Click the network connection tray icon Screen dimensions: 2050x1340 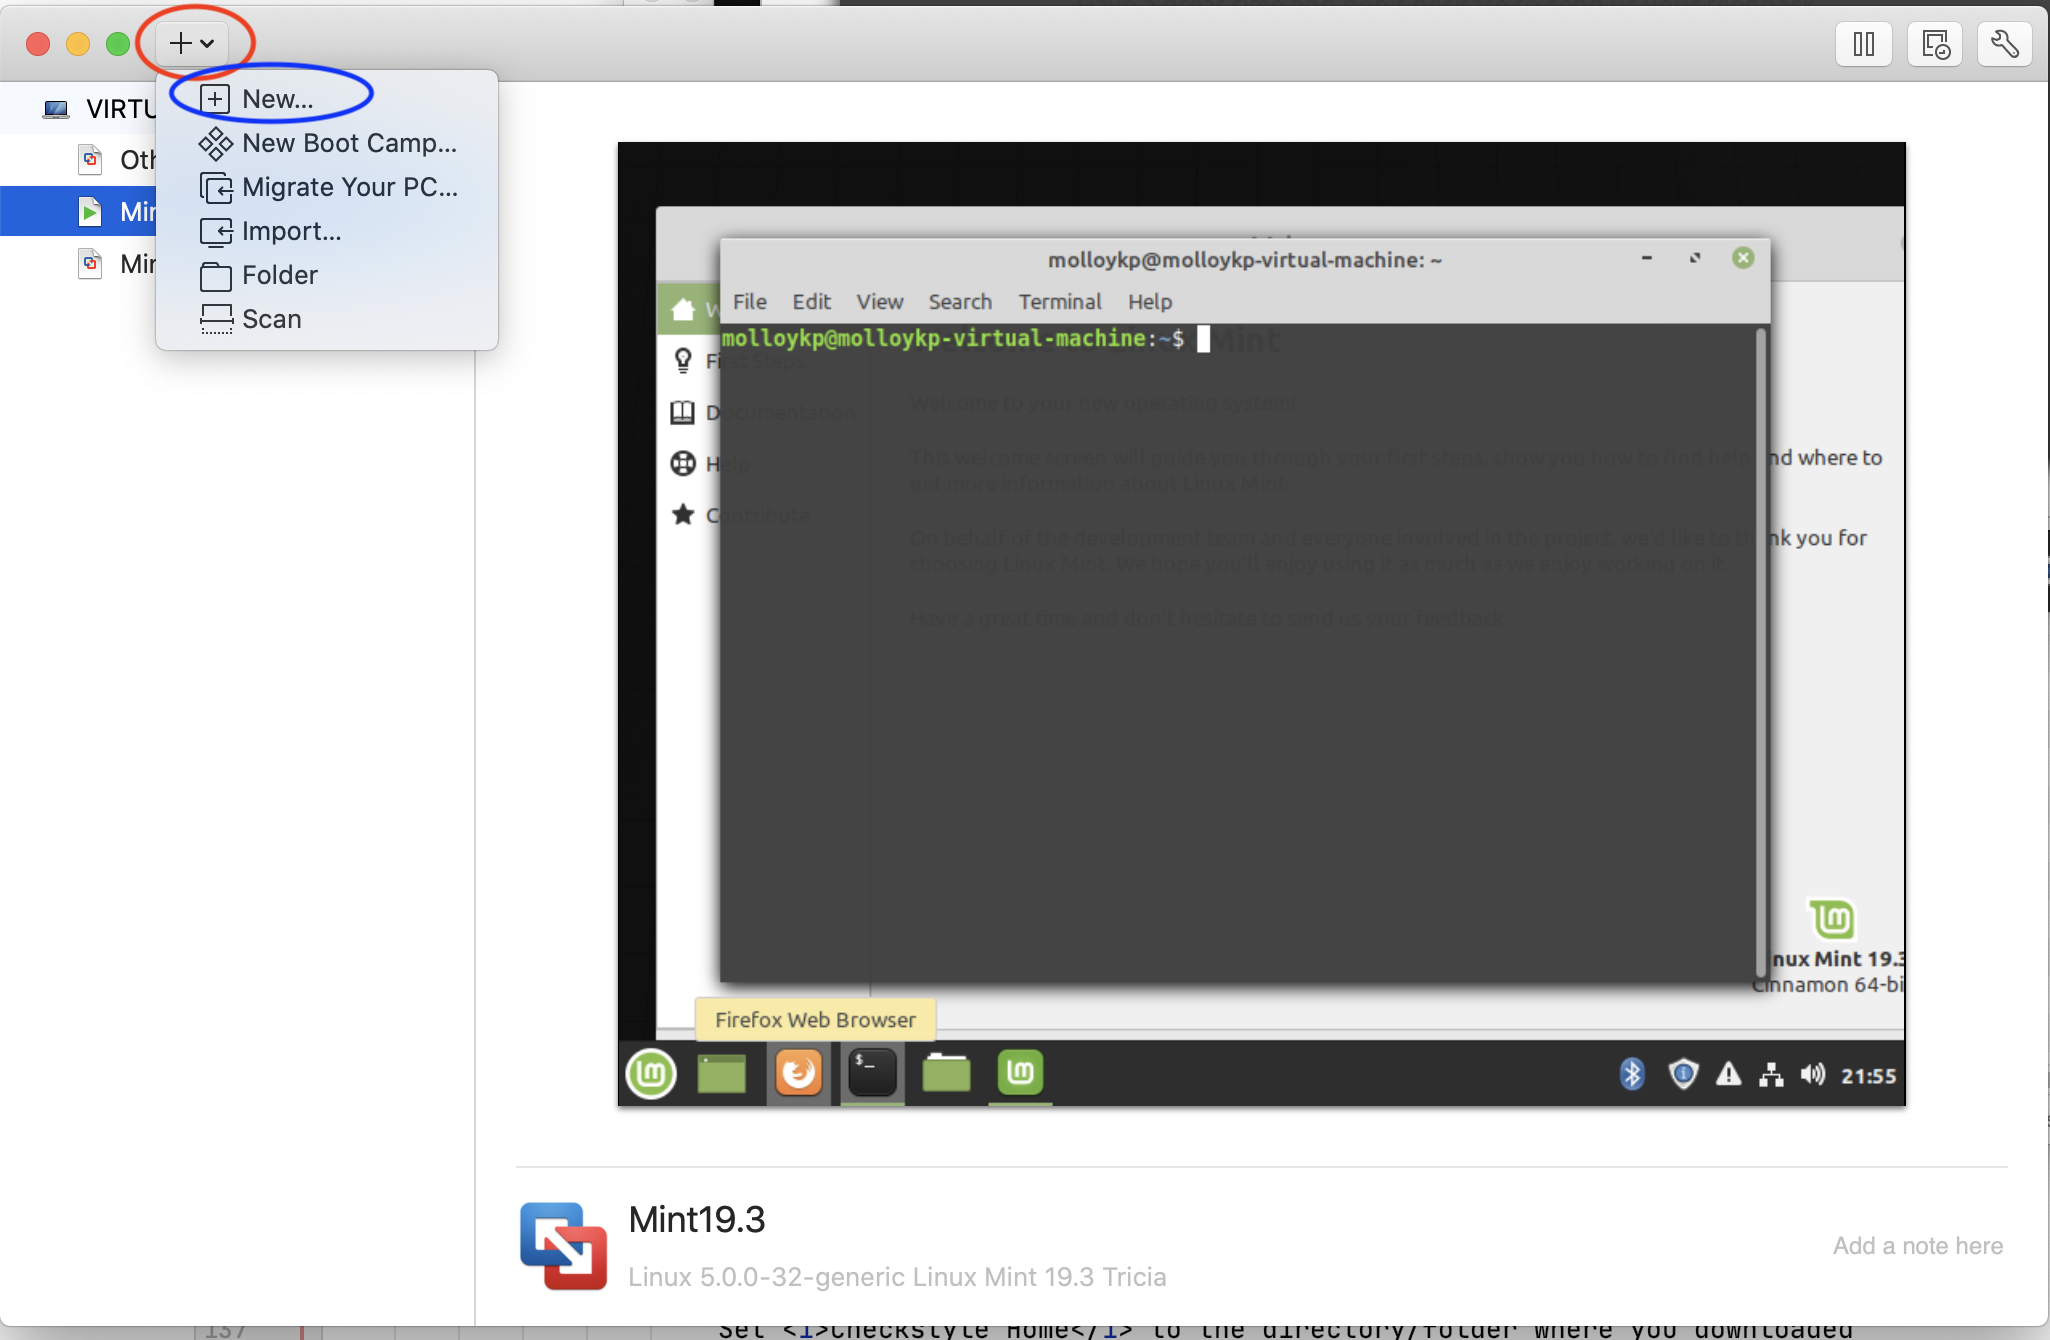pos(1771,1075)
